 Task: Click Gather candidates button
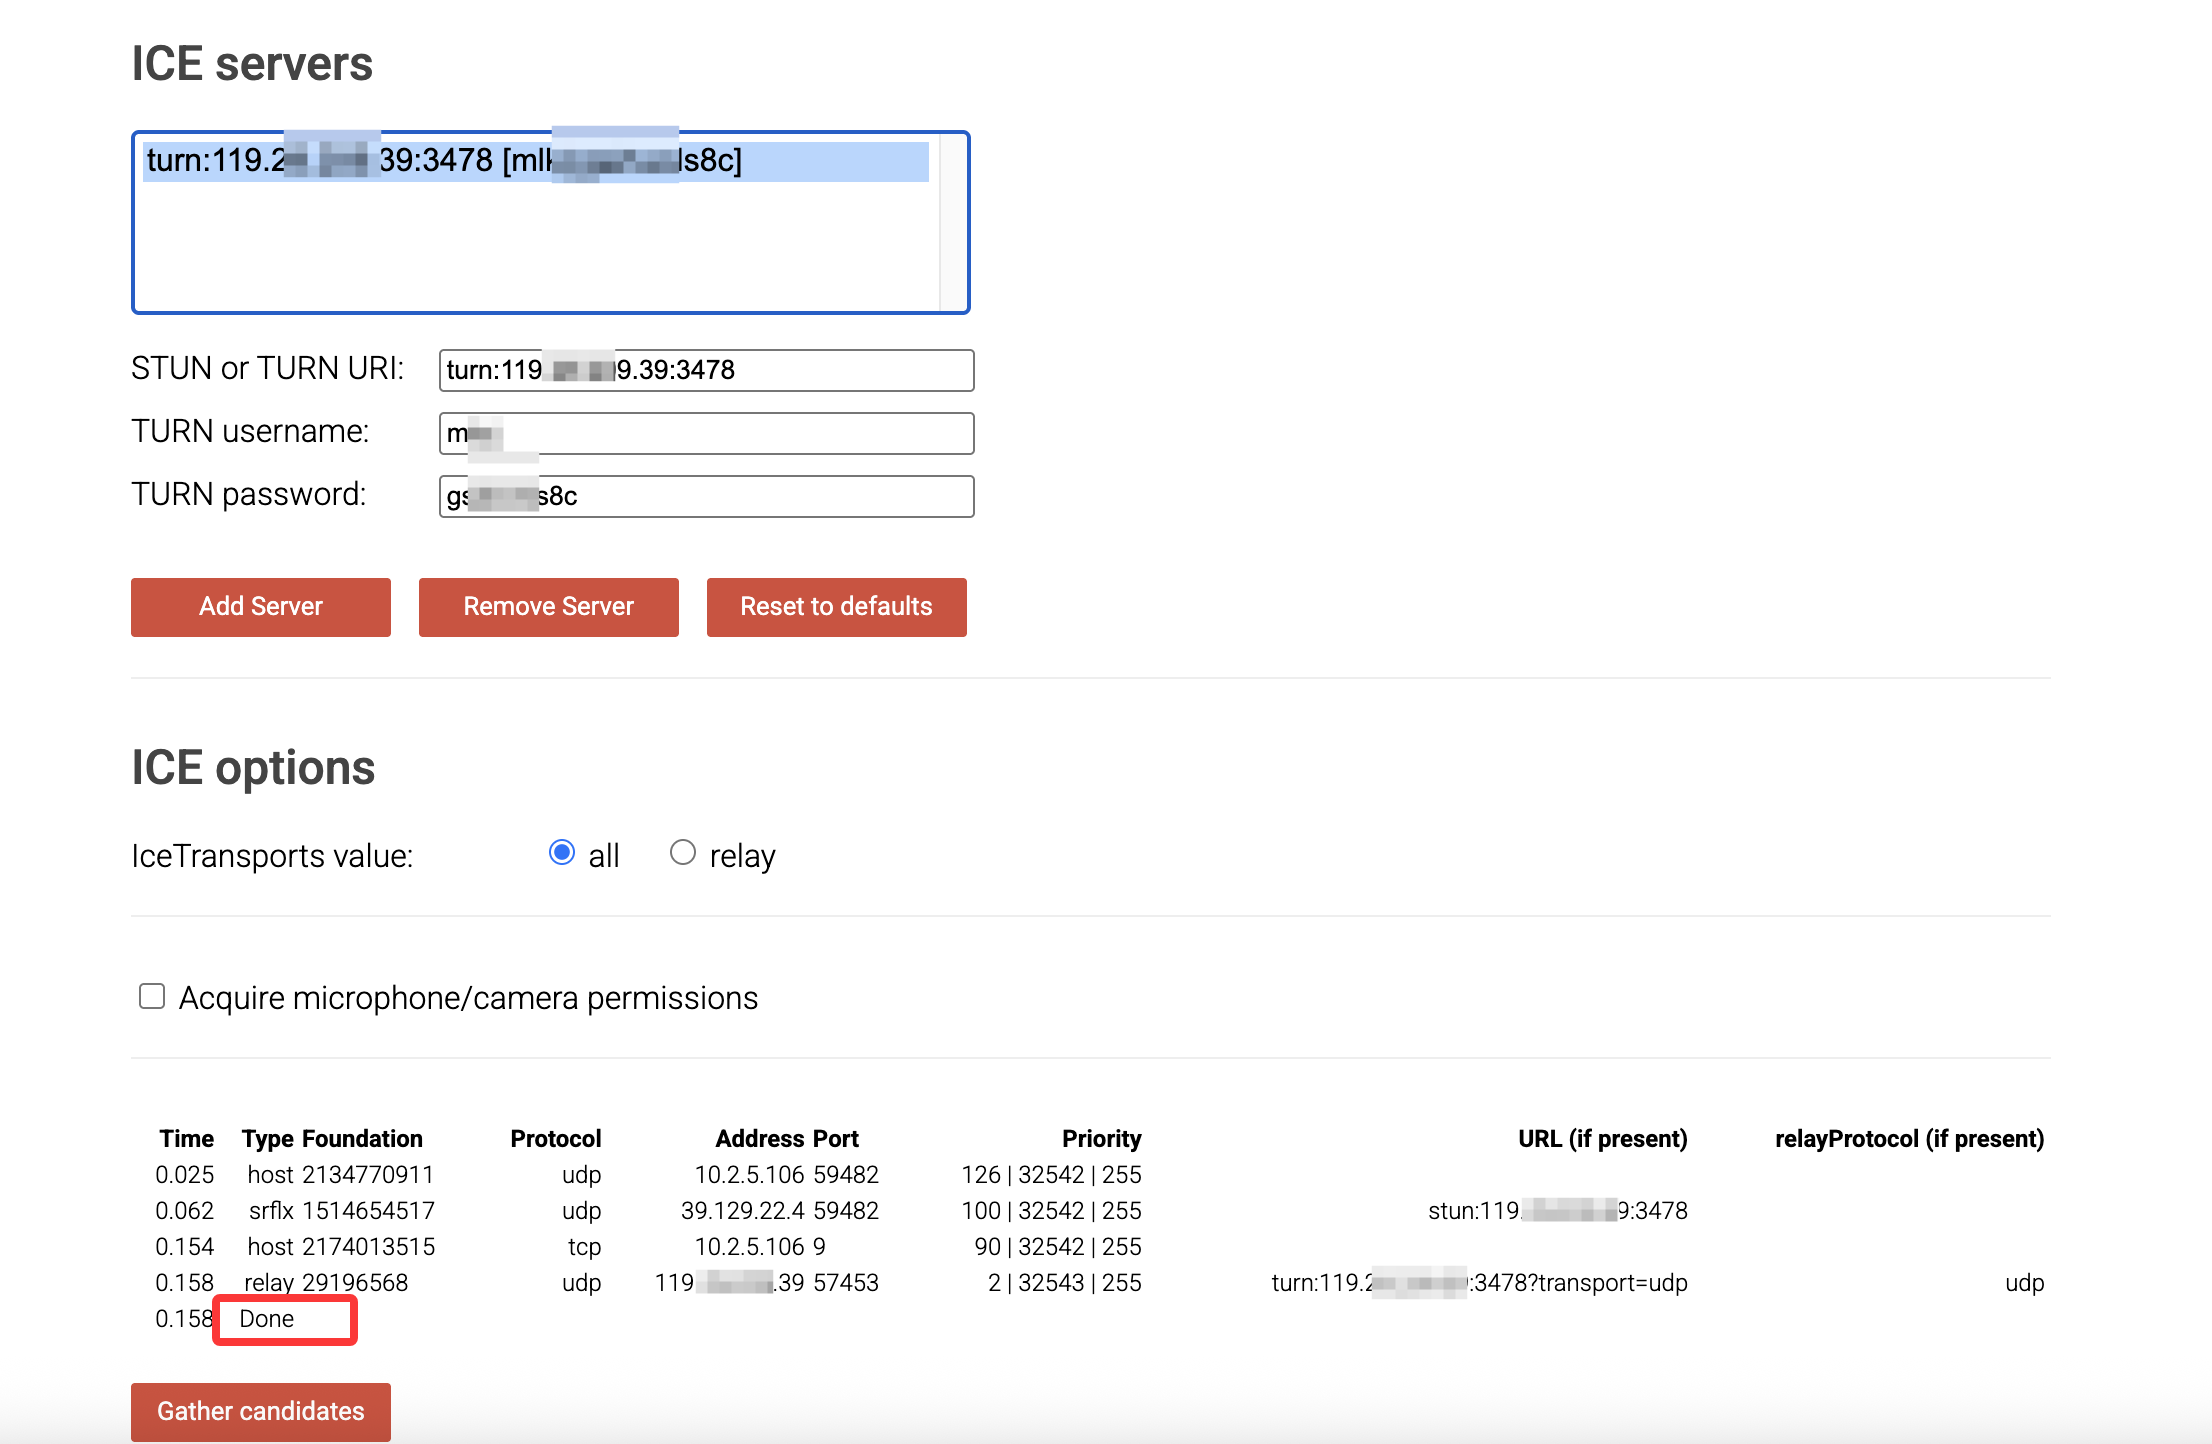(260, 1411)
